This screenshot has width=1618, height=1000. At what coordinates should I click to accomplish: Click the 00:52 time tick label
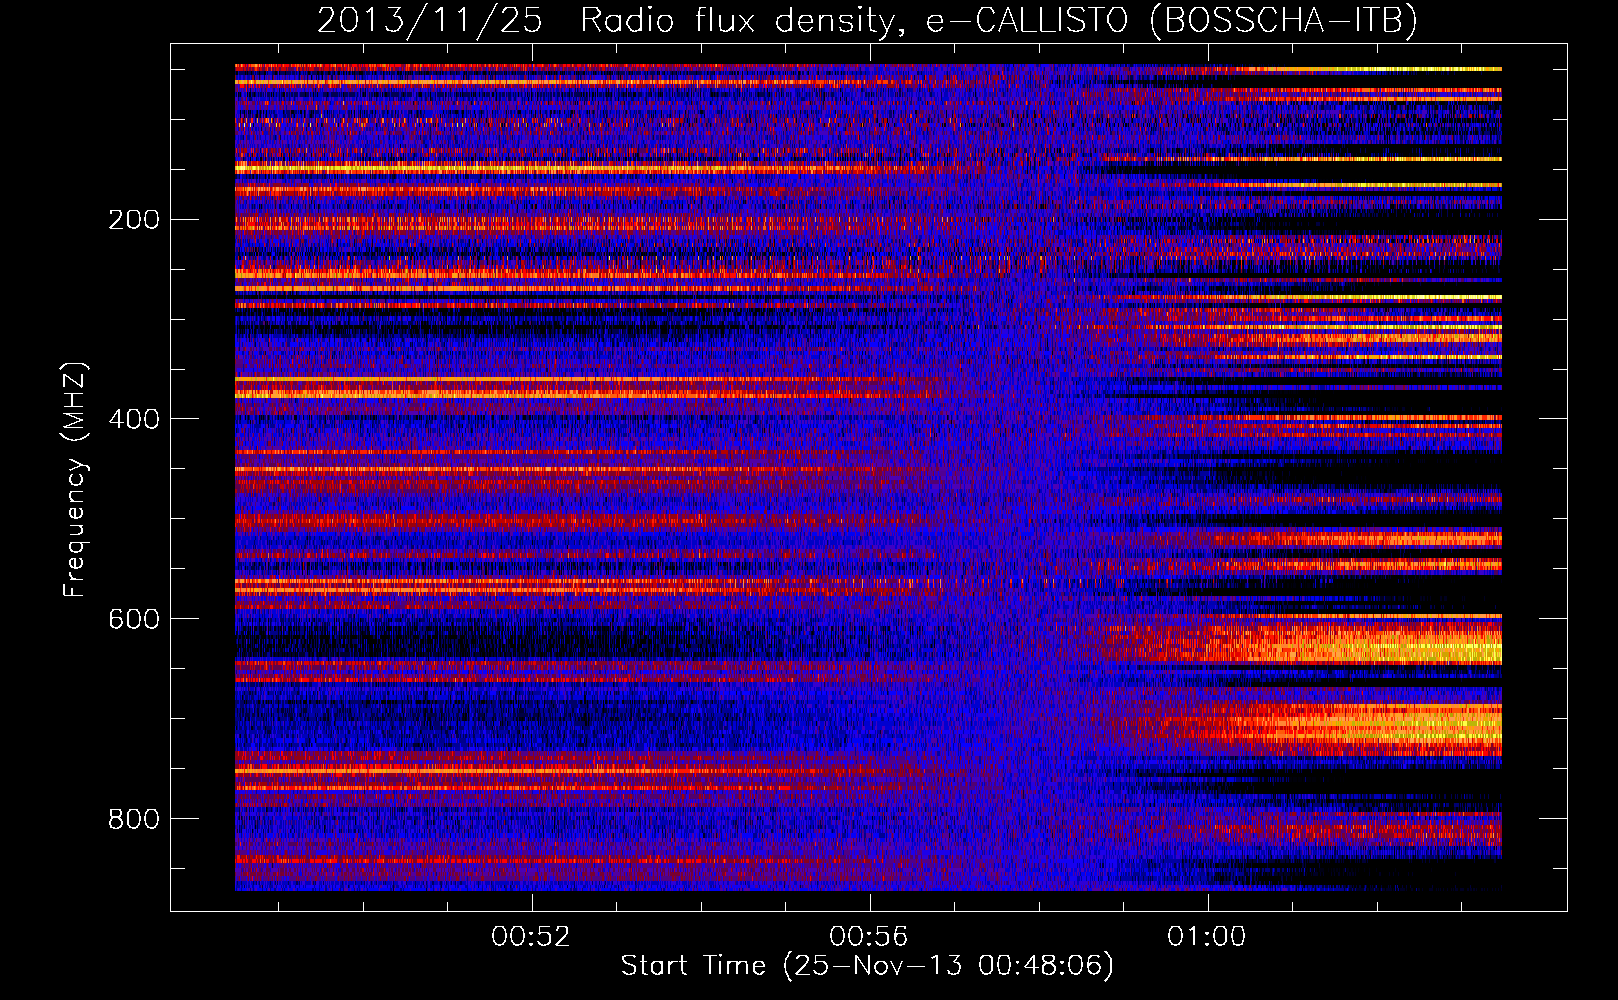(x=531, y=936)
